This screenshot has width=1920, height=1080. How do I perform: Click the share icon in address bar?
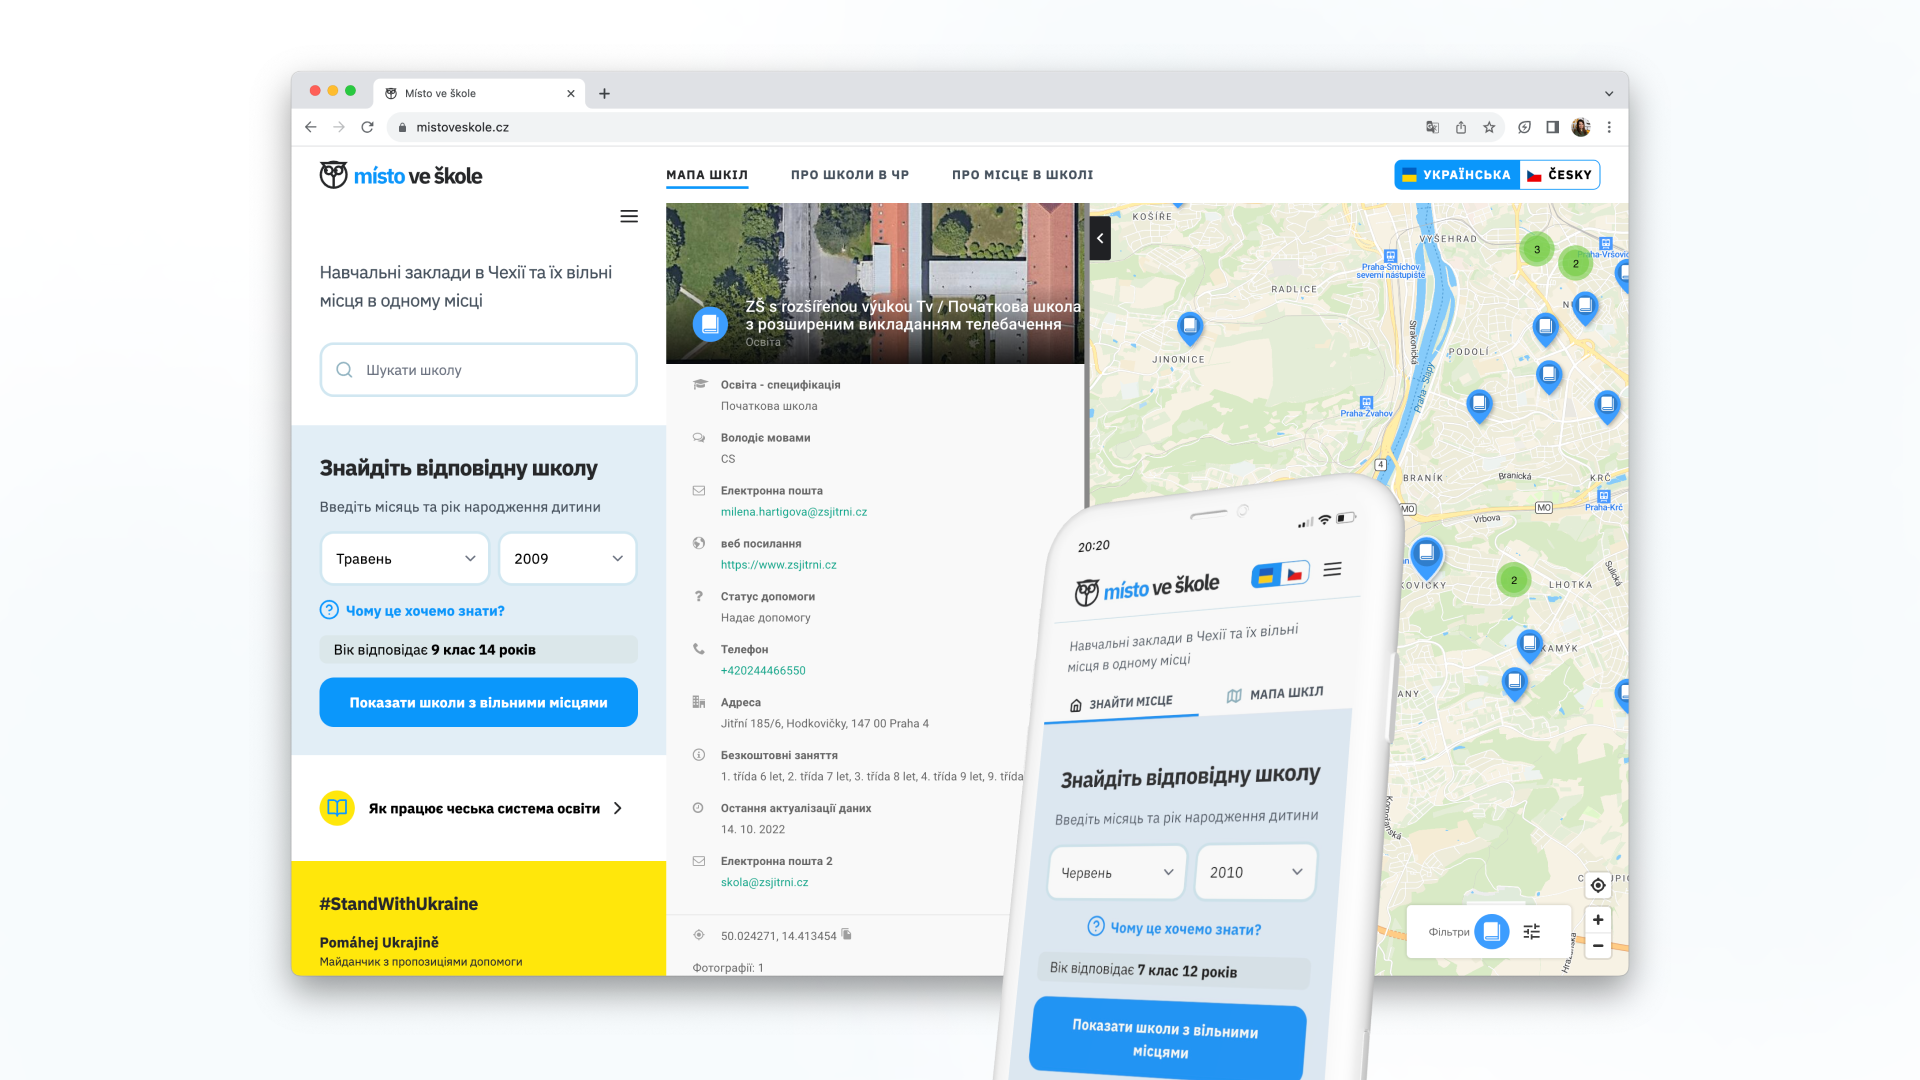(1461, 127)
